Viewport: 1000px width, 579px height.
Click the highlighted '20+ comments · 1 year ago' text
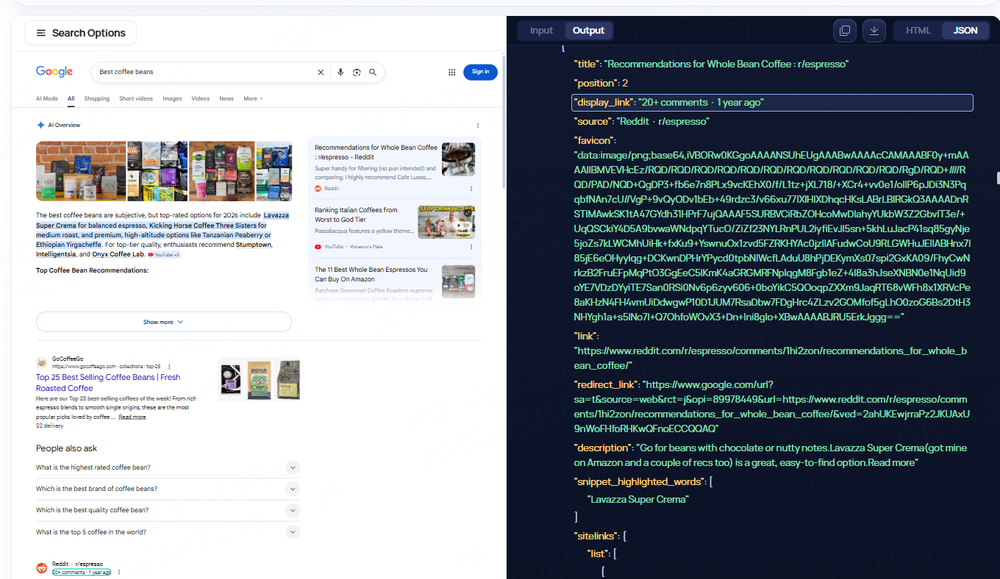(82, 572)
